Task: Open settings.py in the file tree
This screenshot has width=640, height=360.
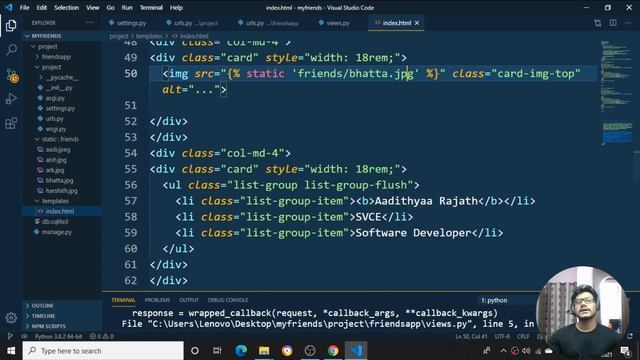Action: coord(60,109)
